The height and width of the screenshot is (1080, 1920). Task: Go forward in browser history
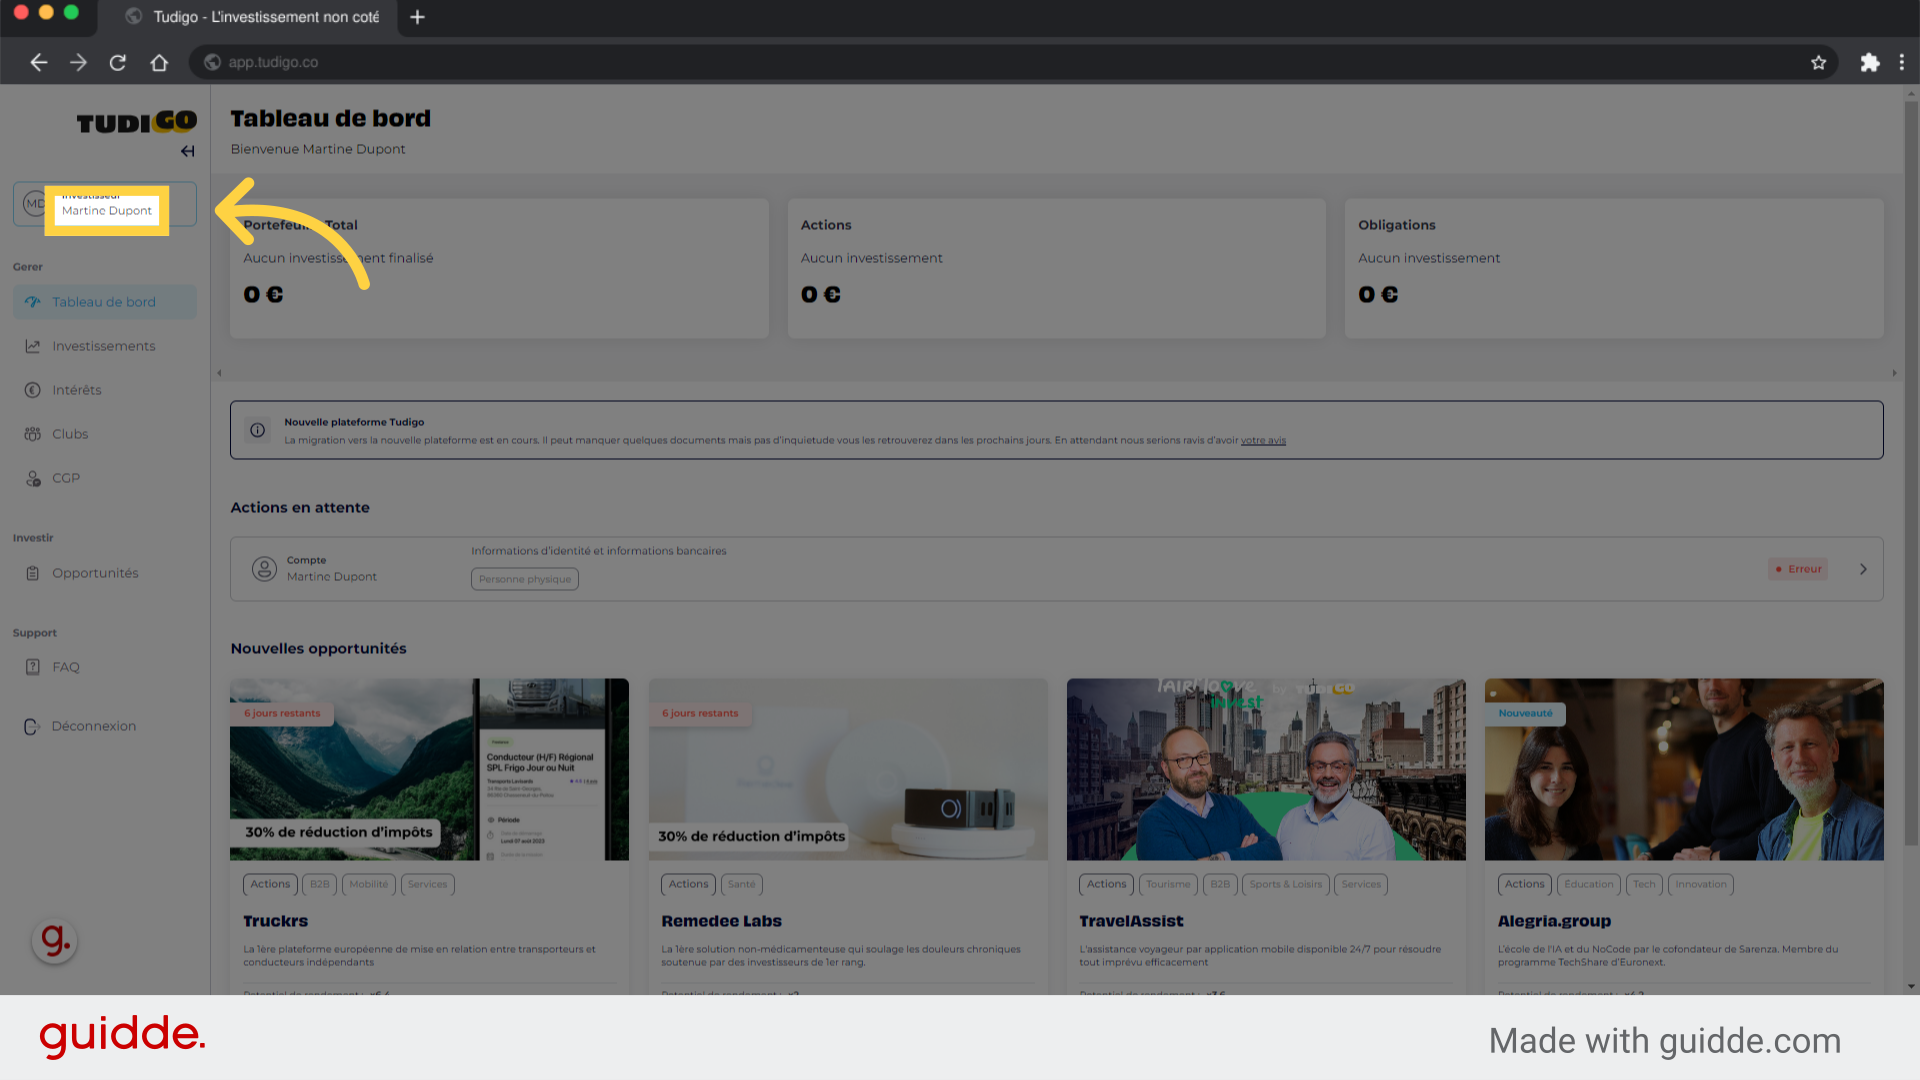click(78, 62)
